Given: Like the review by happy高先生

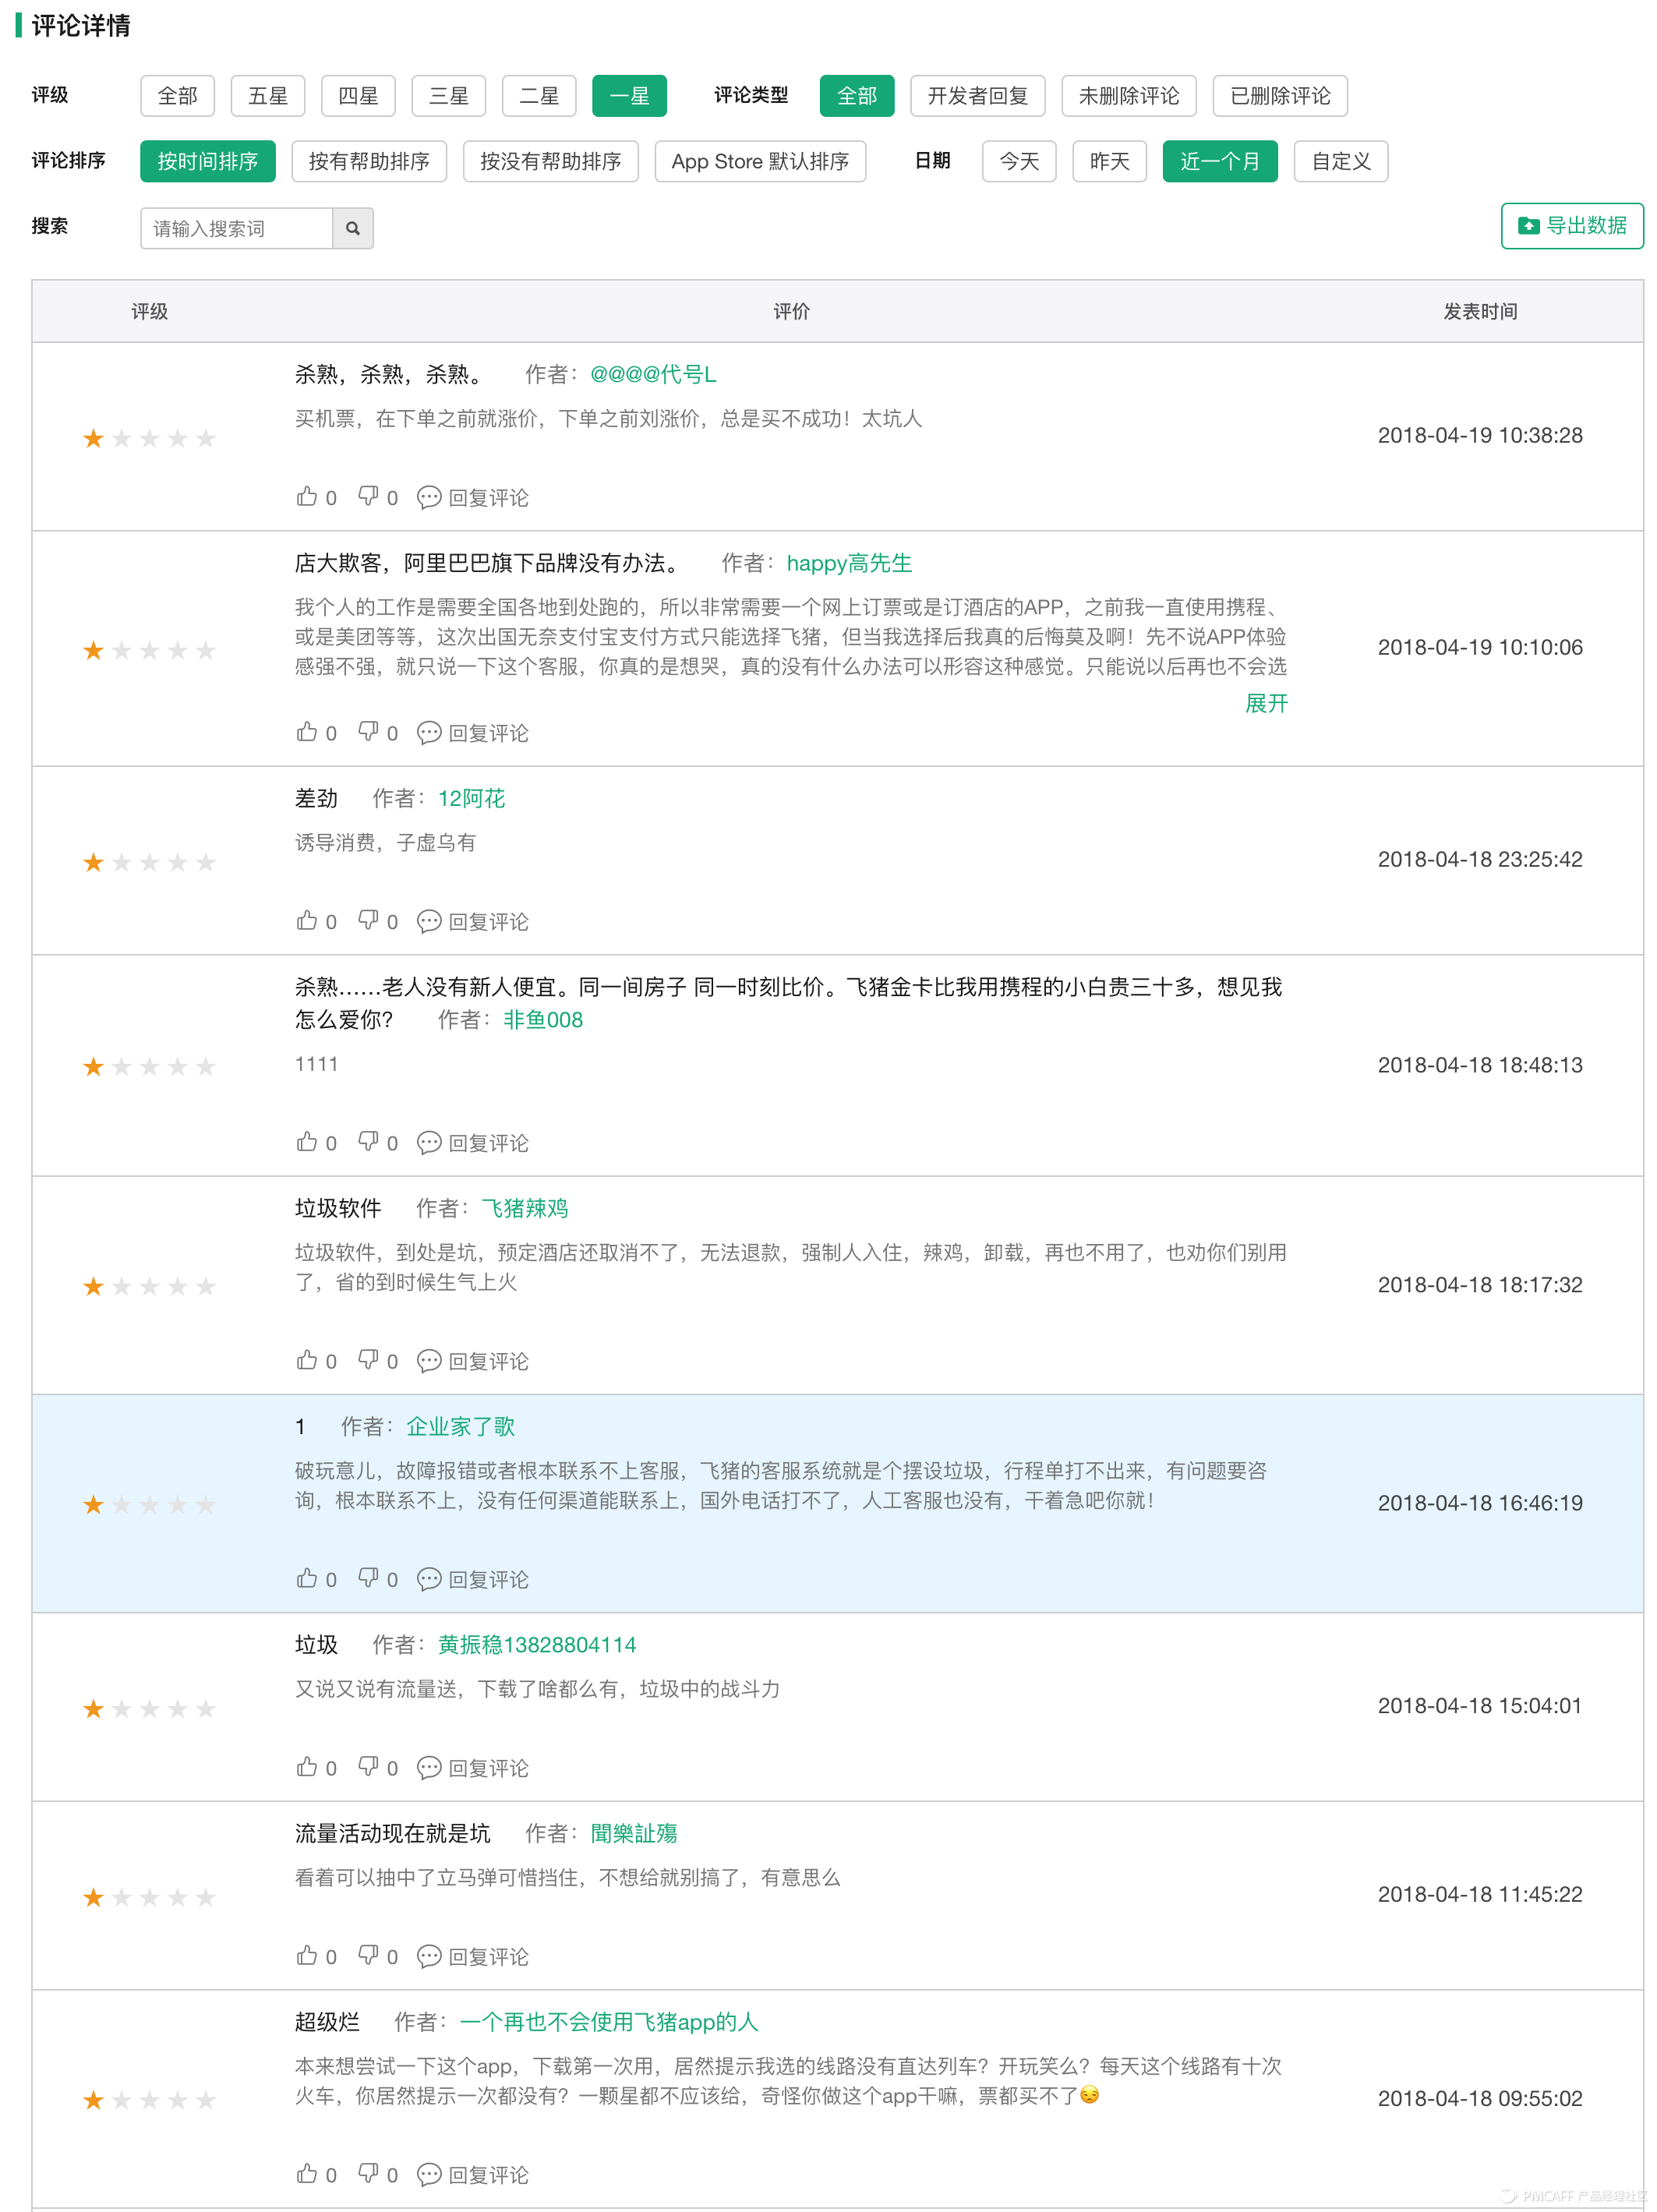Looking at the screenshot, I should click(307, 733).
